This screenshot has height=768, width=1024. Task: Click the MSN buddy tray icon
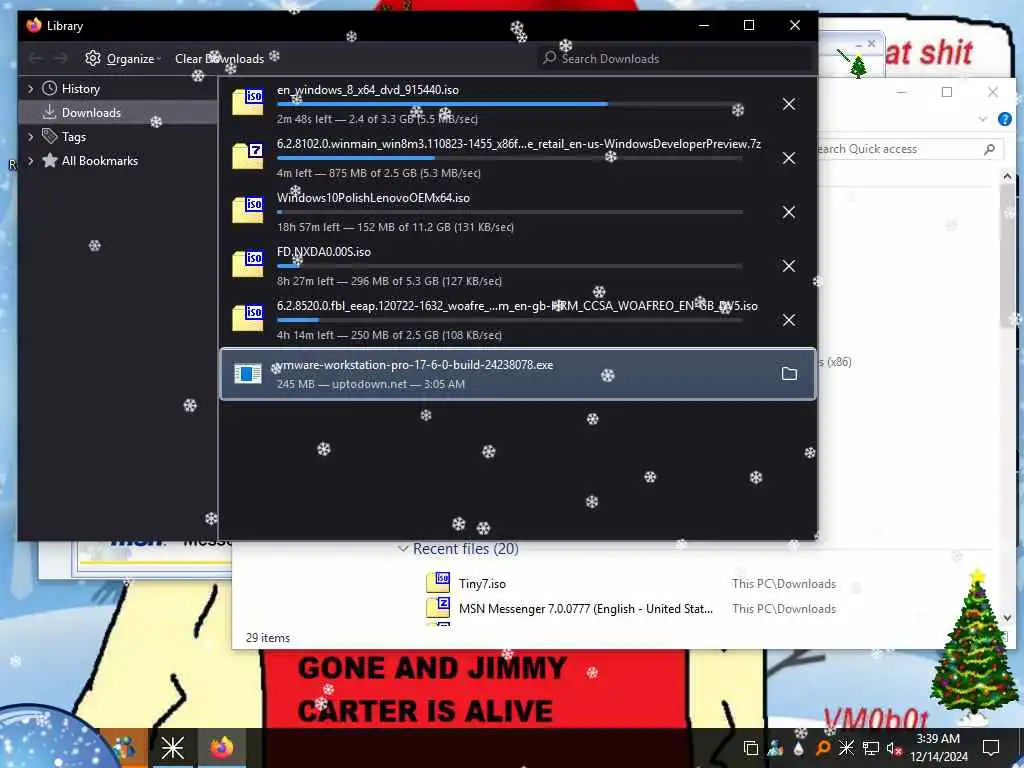pos(775,748)
